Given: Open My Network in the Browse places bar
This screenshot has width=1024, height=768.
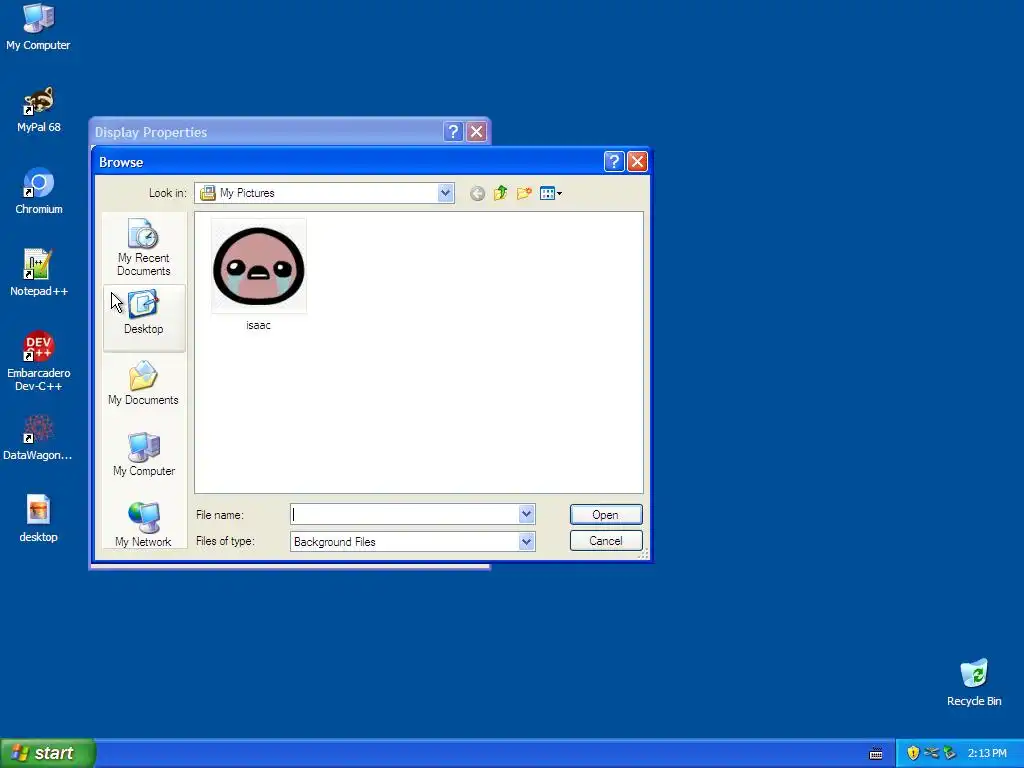Looking at the screenshot, I should click(144, 524).
